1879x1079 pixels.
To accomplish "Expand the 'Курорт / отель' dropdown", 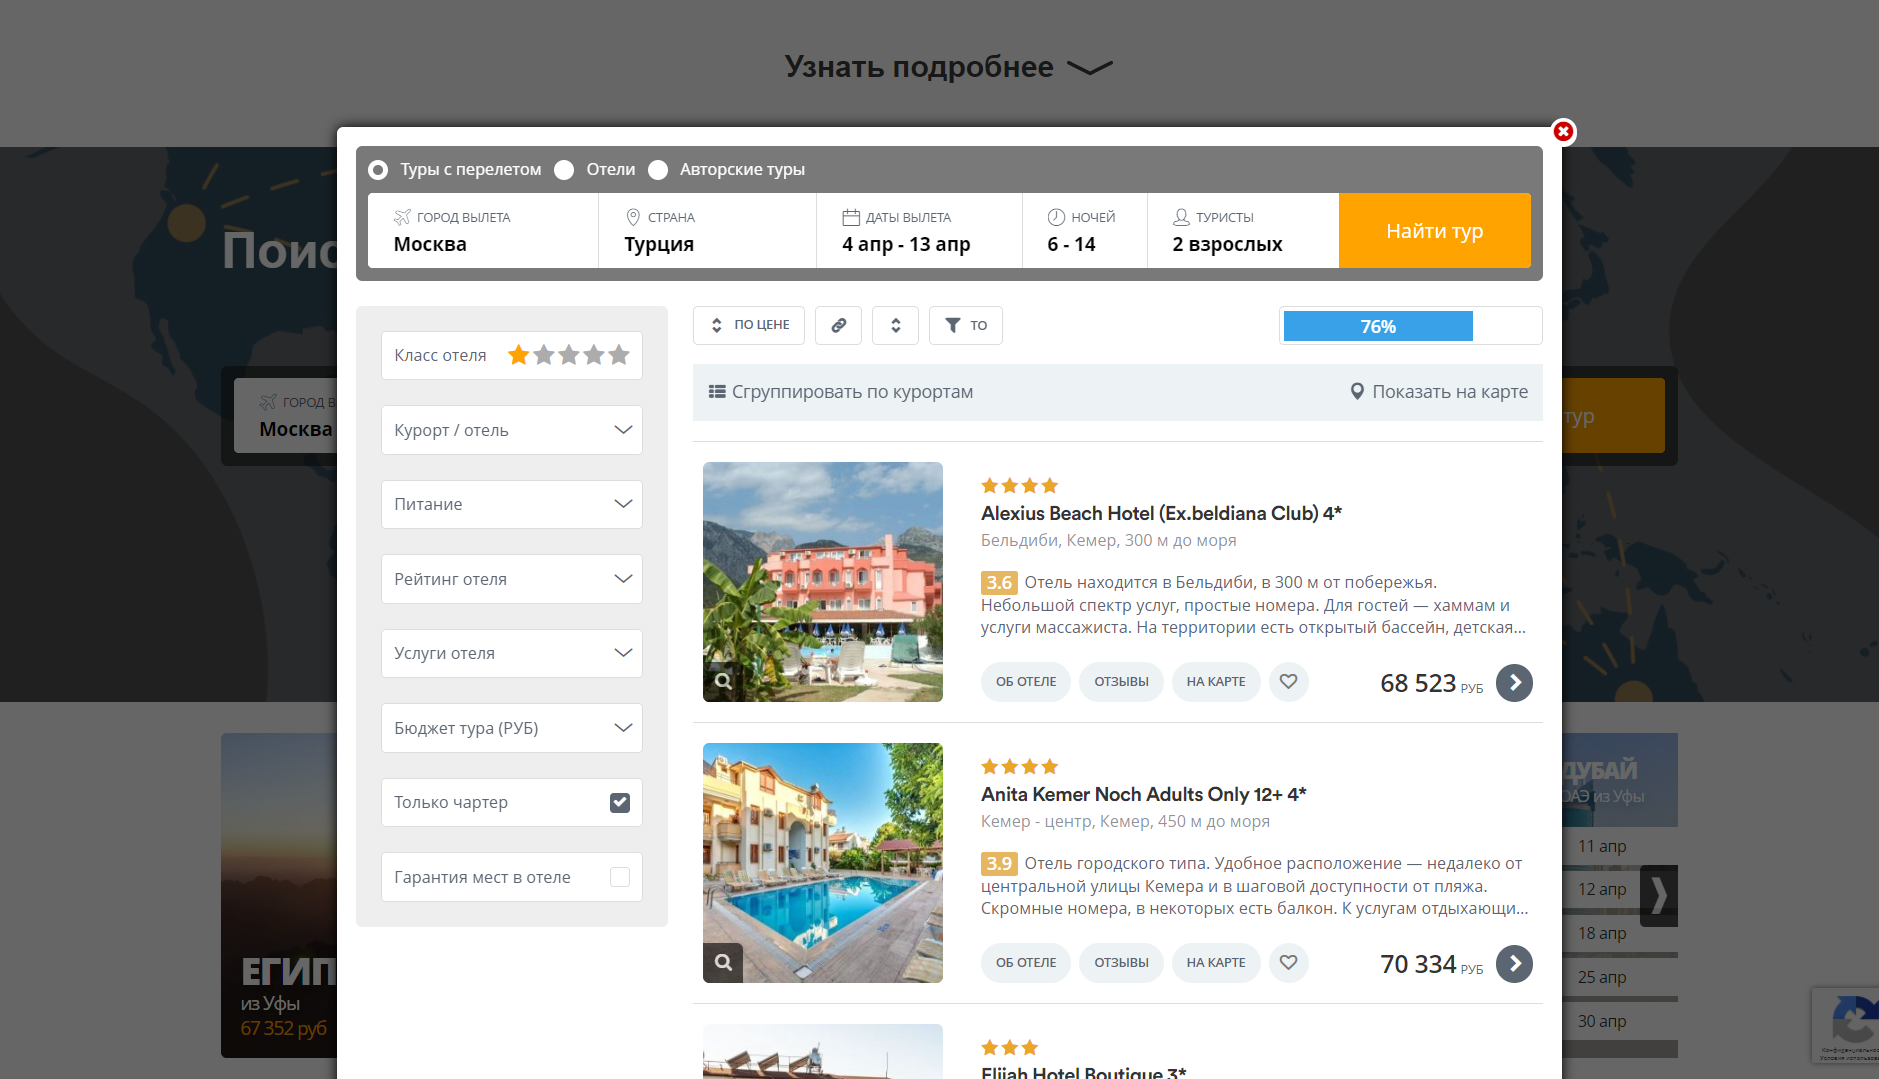I will coord(512,430).
